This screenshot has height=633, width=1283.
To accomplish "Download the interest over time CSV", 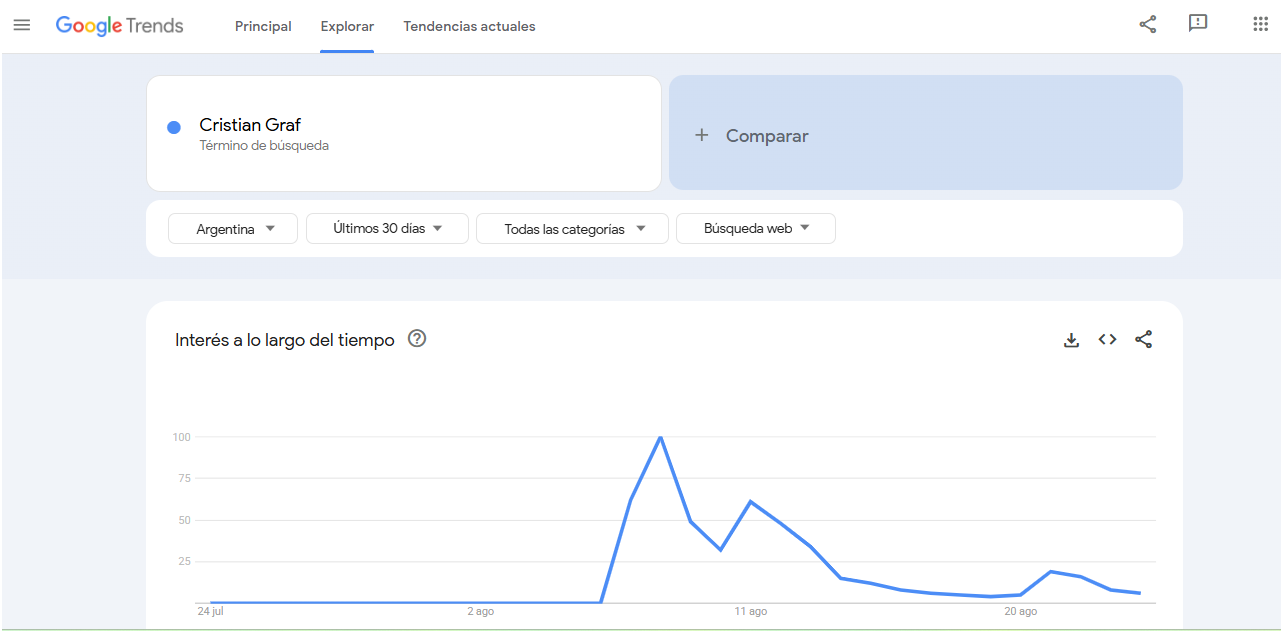I will 1071,340.
